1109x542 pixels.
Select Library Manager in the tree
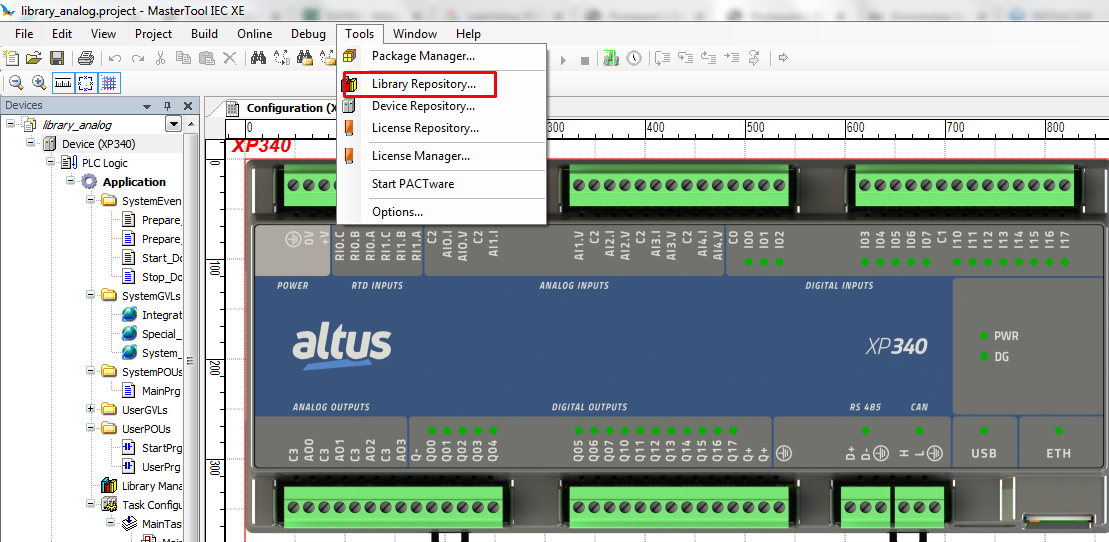(x=152, y=486)
